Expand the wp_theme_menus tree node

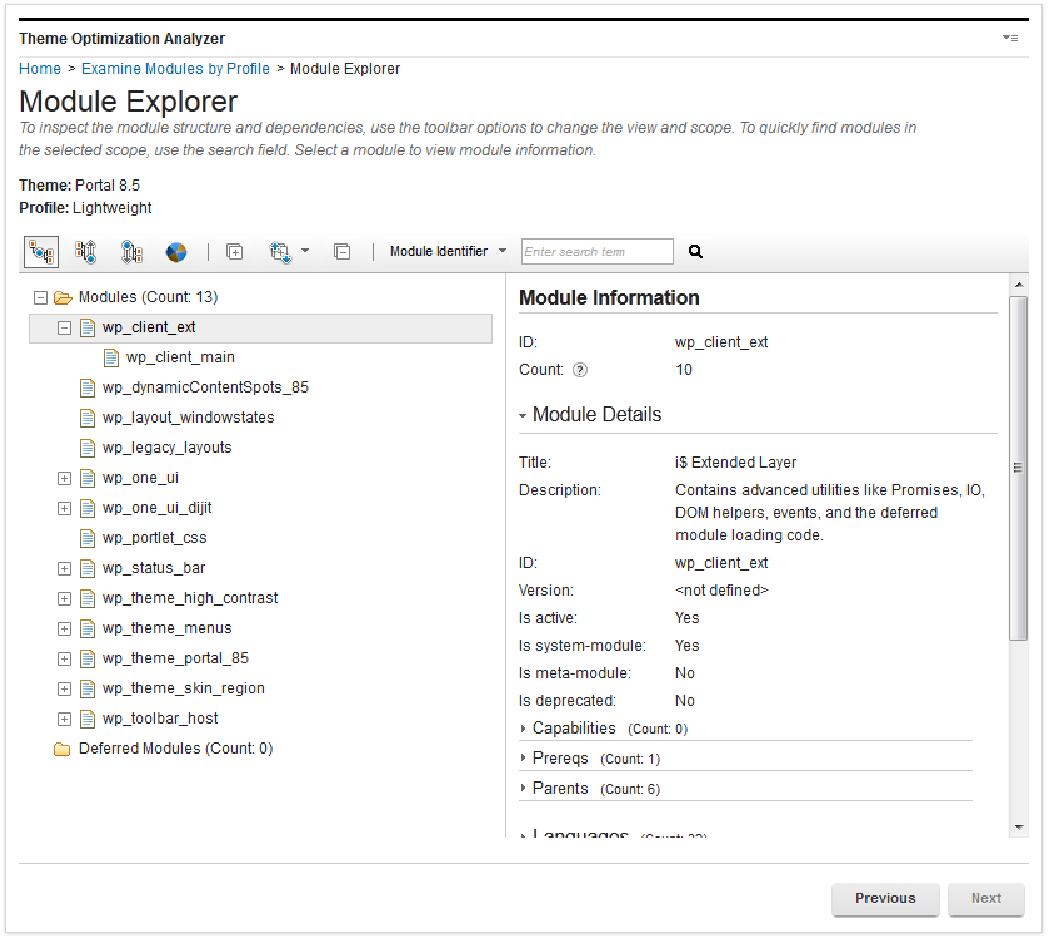point(64,627)
